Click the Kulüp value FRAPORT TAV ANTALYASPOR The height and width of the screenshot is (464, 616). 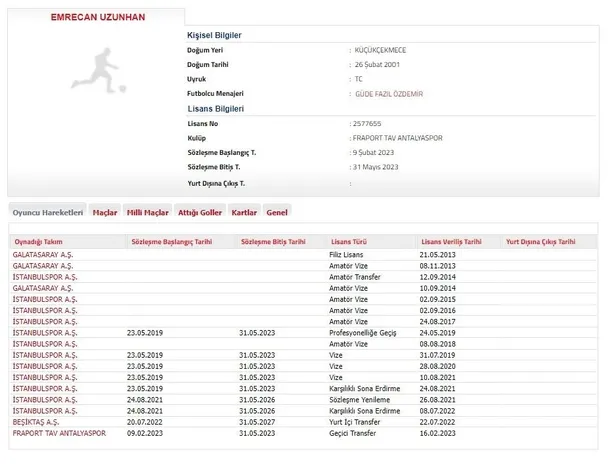point(400,140)
